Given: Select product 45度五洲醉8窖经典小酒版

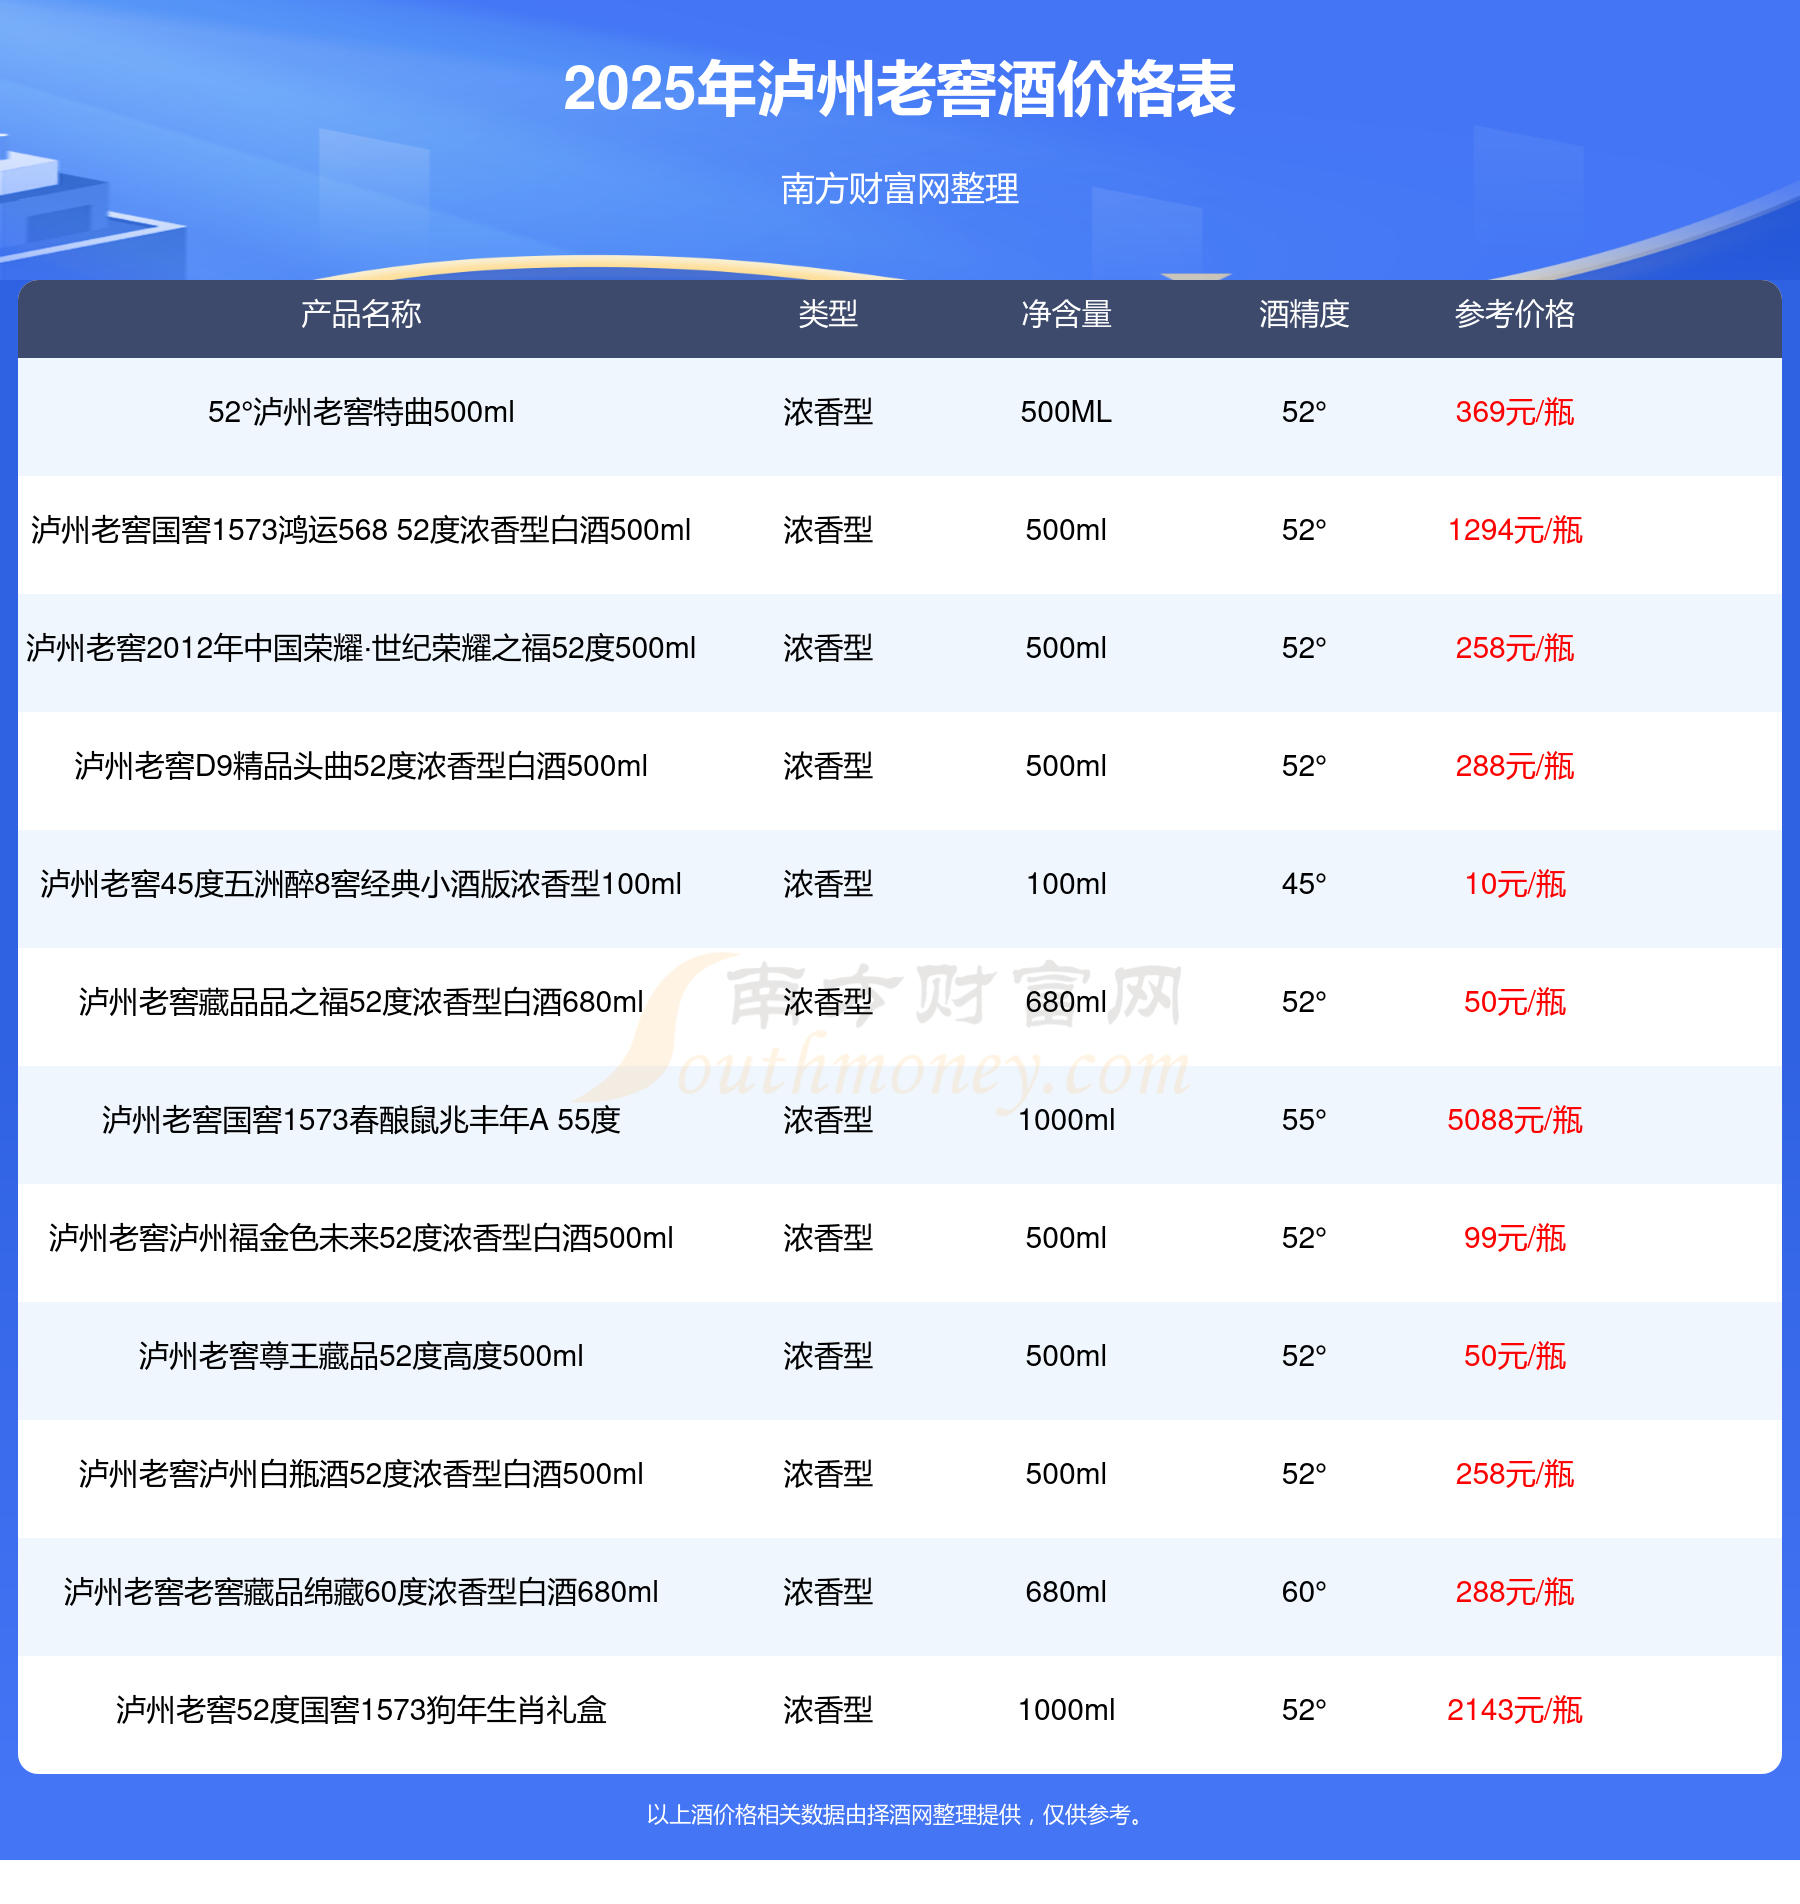Looking at the screenshot, I should click(x=361, y=884).
